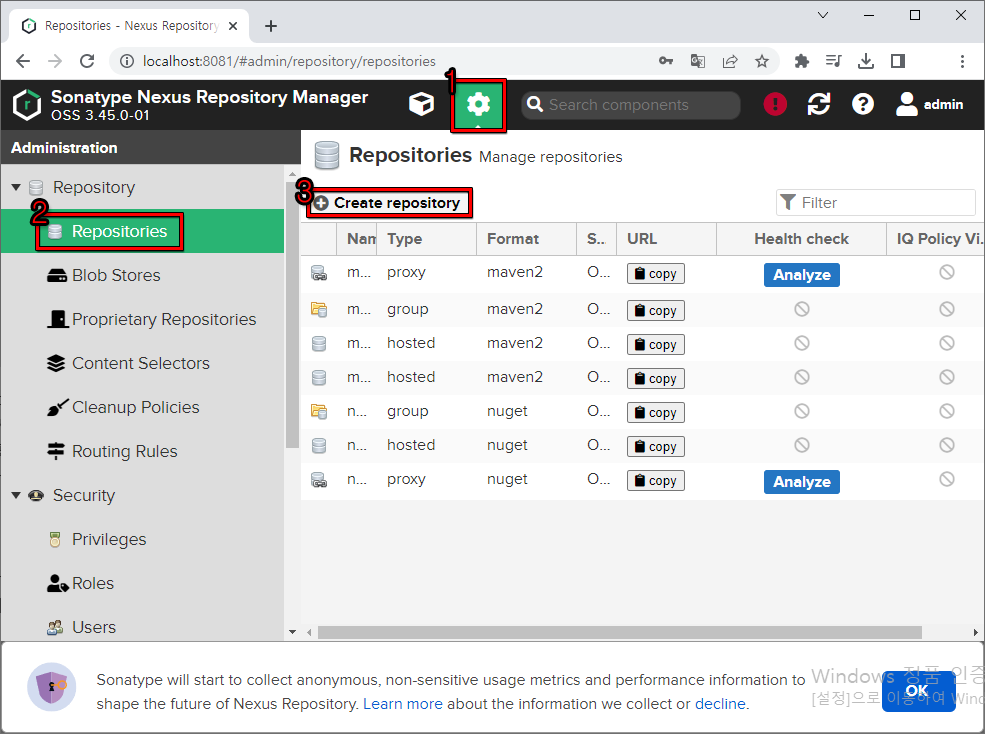Toggle the browser side panel icon
Viewport: 985px width, 734px height.
tap(898, 61)
